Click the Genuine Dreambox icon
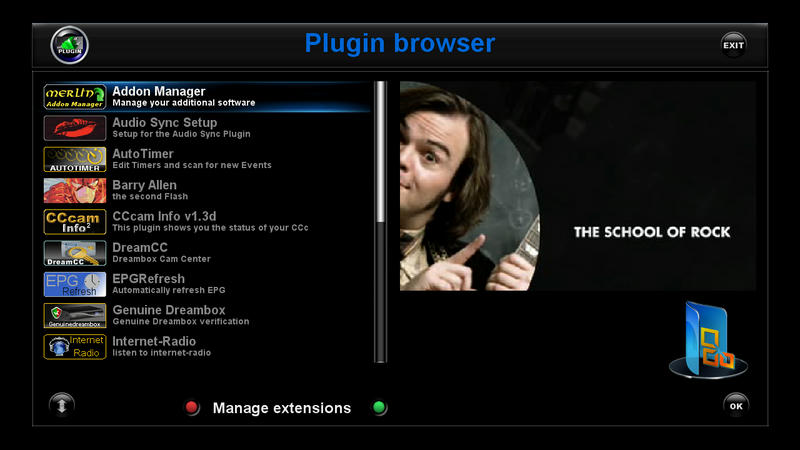Image resolution: width=800 pixels, height=450 pixels. (75, 315)
